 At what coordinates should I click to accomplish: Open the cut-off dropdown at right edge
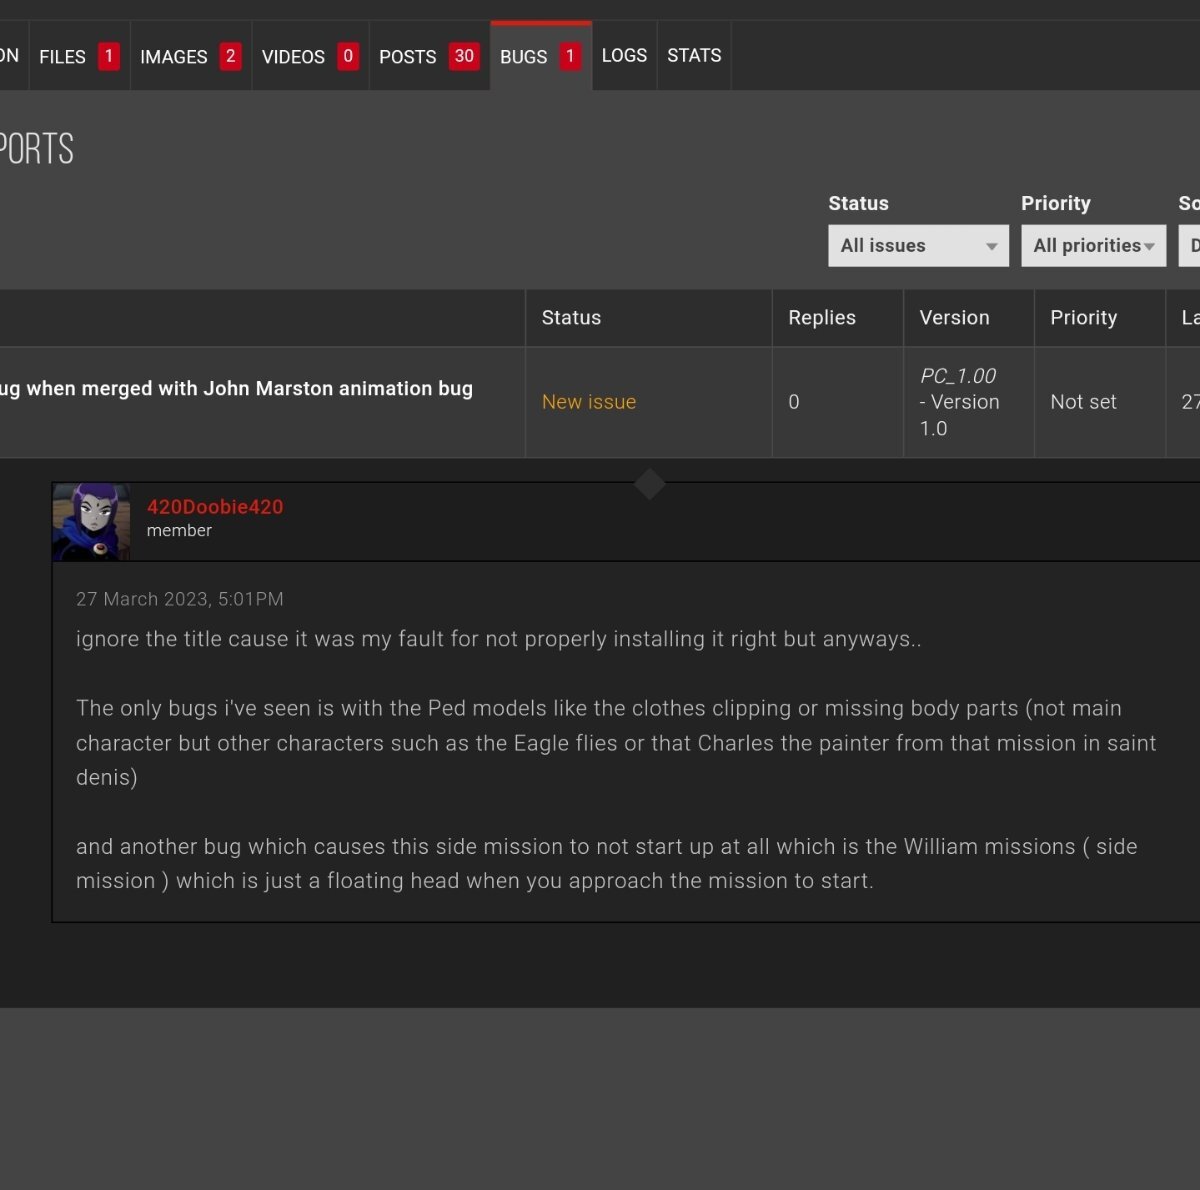[1190, 246]
